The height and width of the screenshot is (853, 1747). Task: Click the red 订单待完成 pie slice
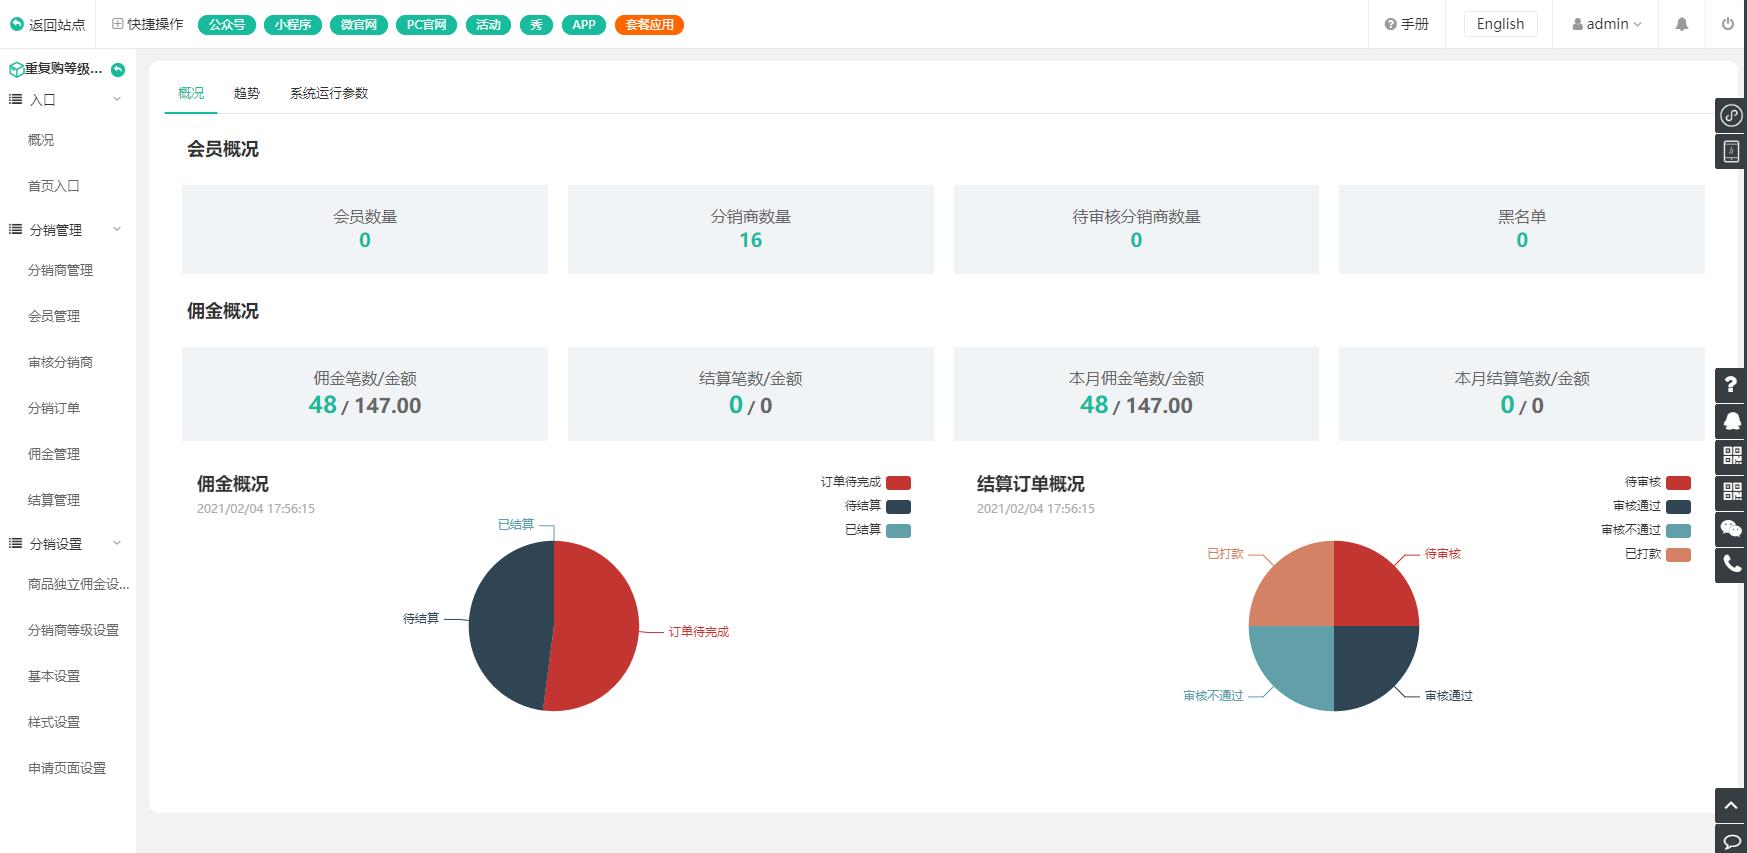(597, 627)
